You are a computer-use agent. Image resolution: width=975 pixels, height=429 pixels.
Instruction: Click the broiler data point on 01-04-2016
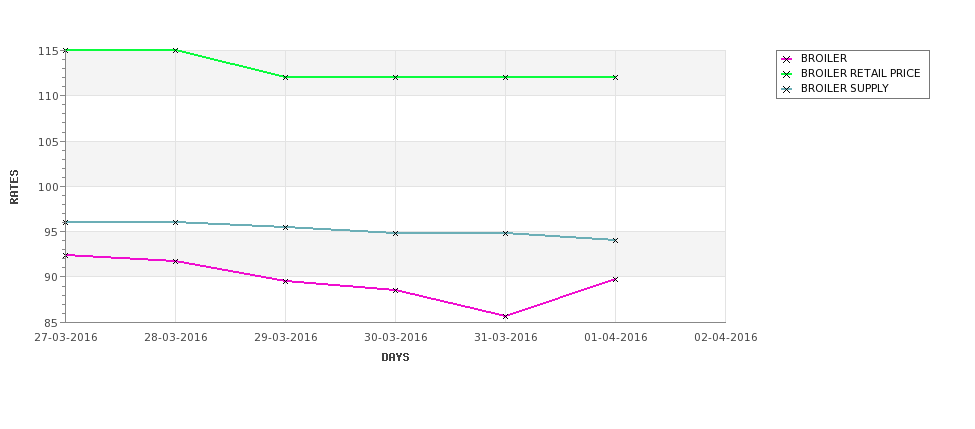tap(615, 280)
